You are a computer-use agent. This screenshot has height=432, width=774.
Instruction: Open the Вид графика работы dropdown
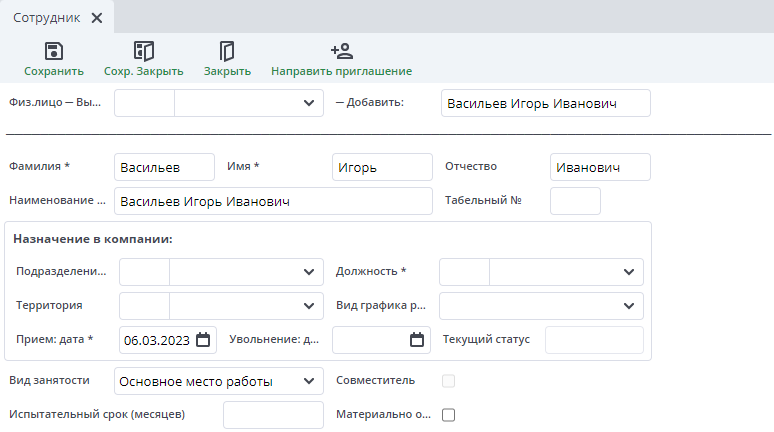628,306
